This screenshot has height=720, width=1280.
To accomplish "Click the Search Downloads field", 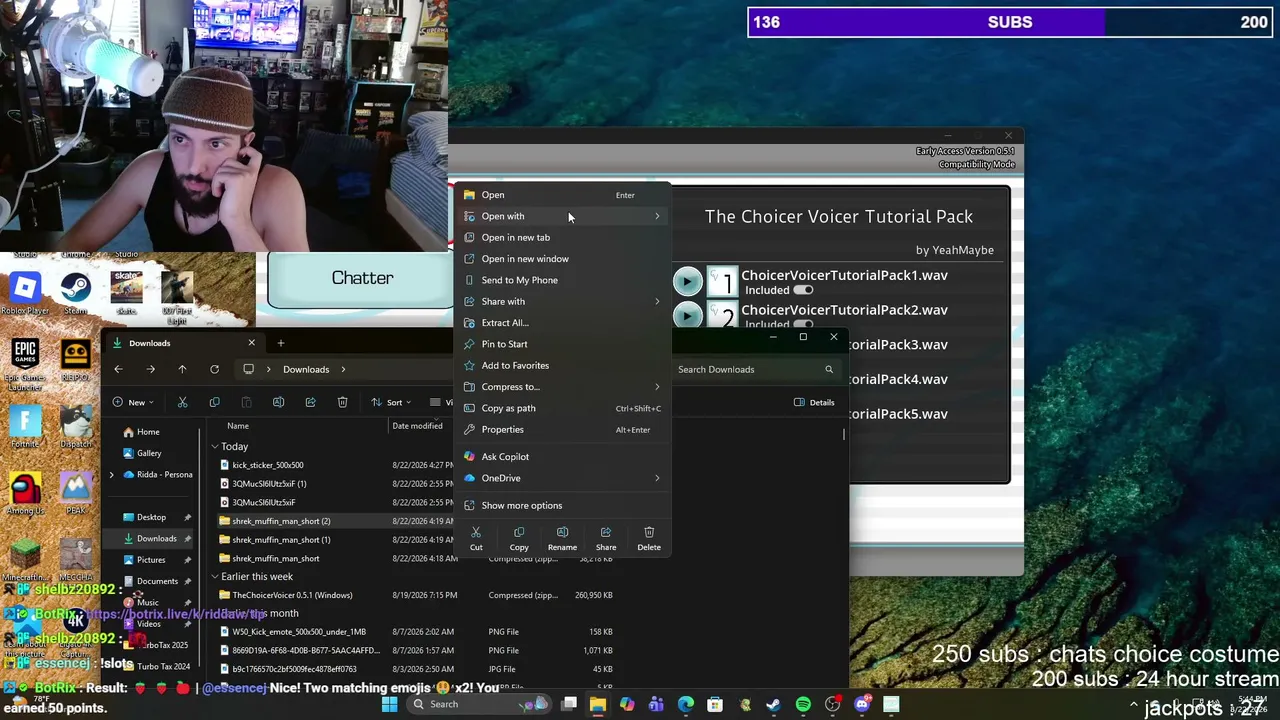I will [755, 369].
